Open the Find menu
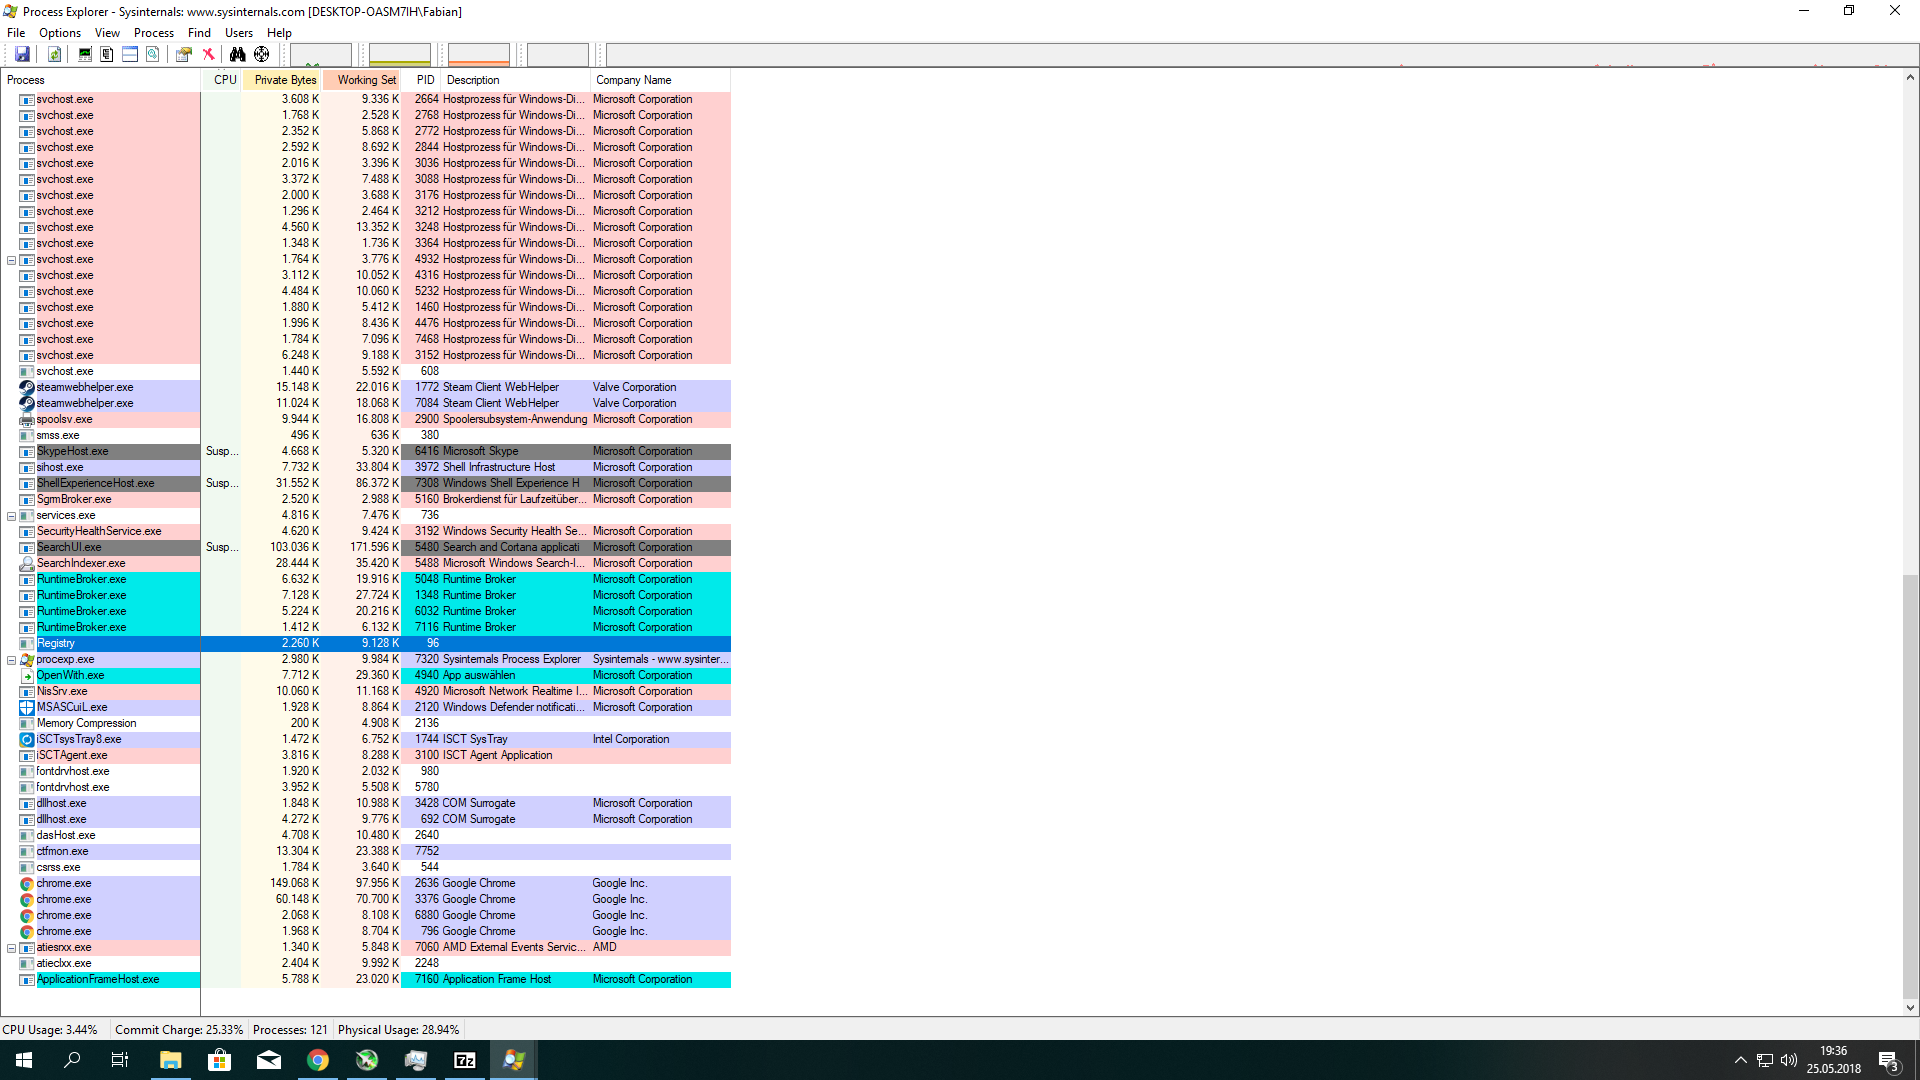The height and width of the screenshot is (1080, 1920). (x=199, y=33)
